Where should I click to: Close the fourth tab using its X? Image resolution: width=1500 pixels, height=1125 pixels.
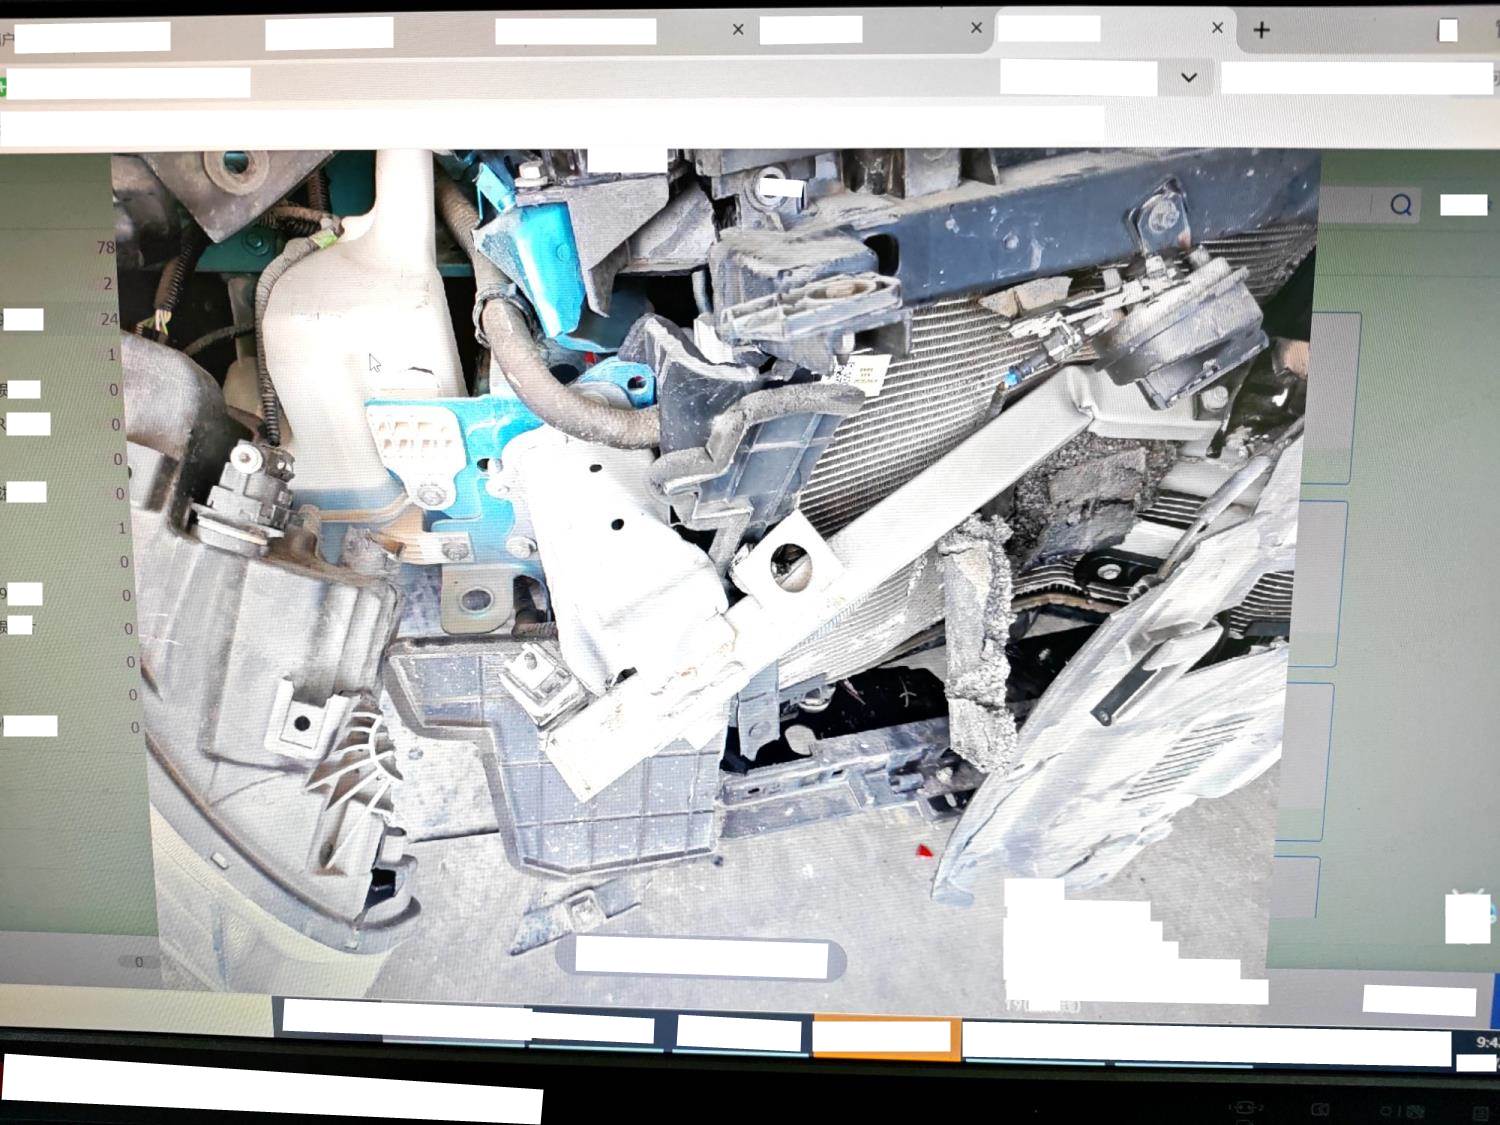tap(976, 29)
